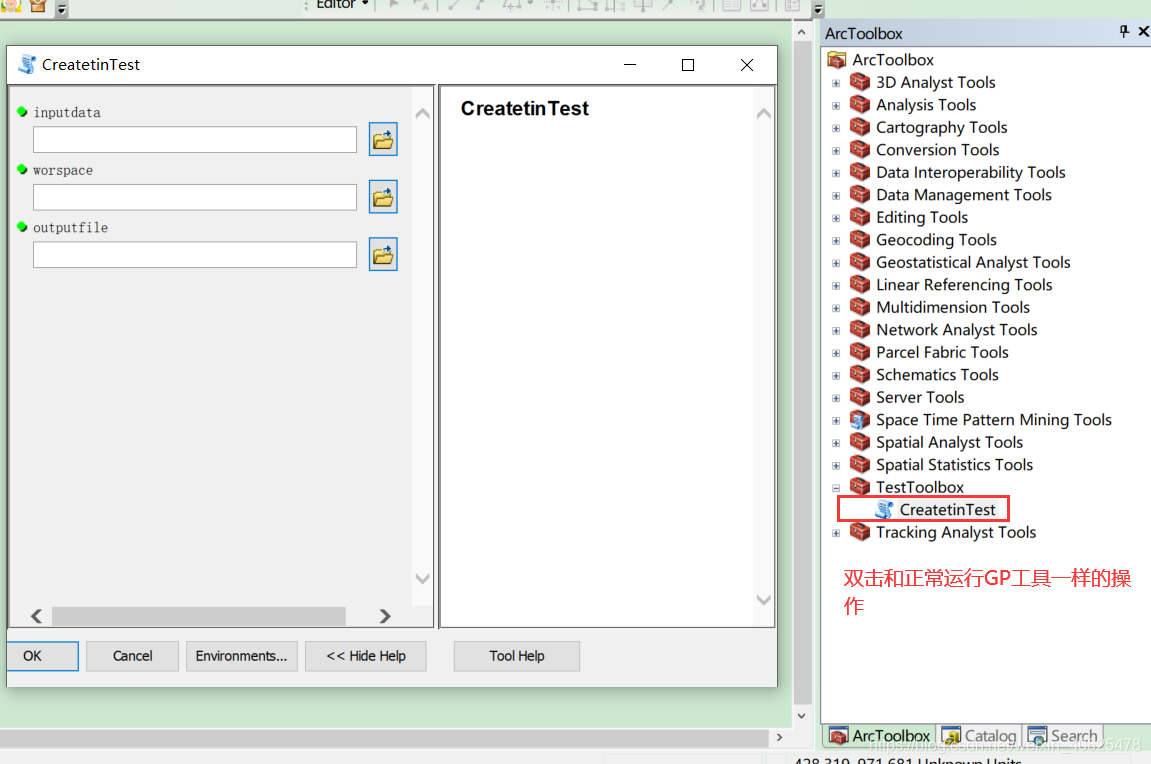Select 3D Analyst Tools toolbox icon

(860, 81)
